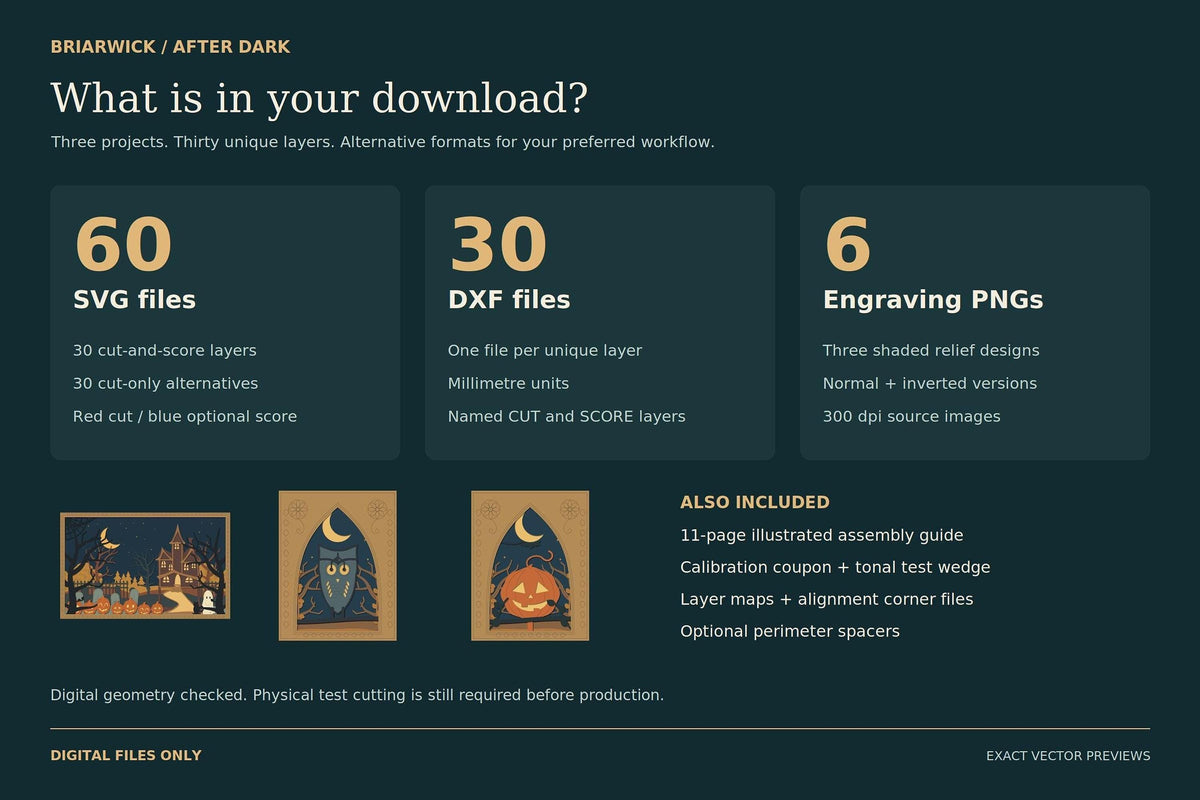Click the 'SVG files' card title
Viewport: 1200px width, 800px height.
(x=134, y=300)
